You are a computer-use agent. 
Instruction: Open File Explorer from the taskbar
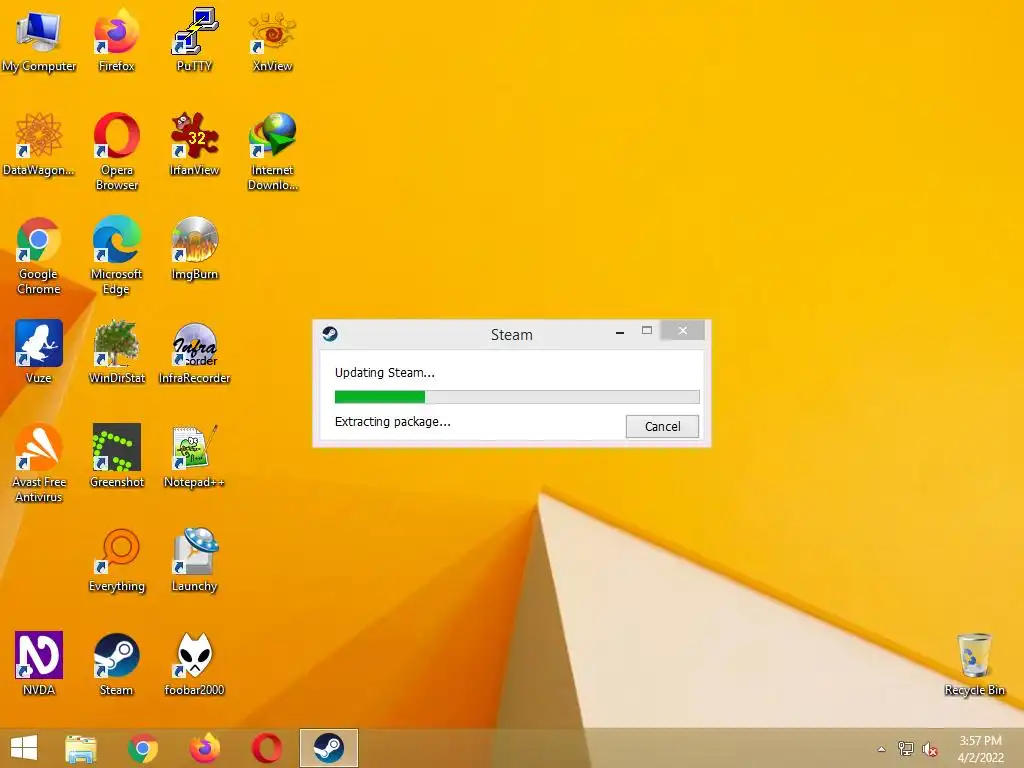(x=80, y=748)
